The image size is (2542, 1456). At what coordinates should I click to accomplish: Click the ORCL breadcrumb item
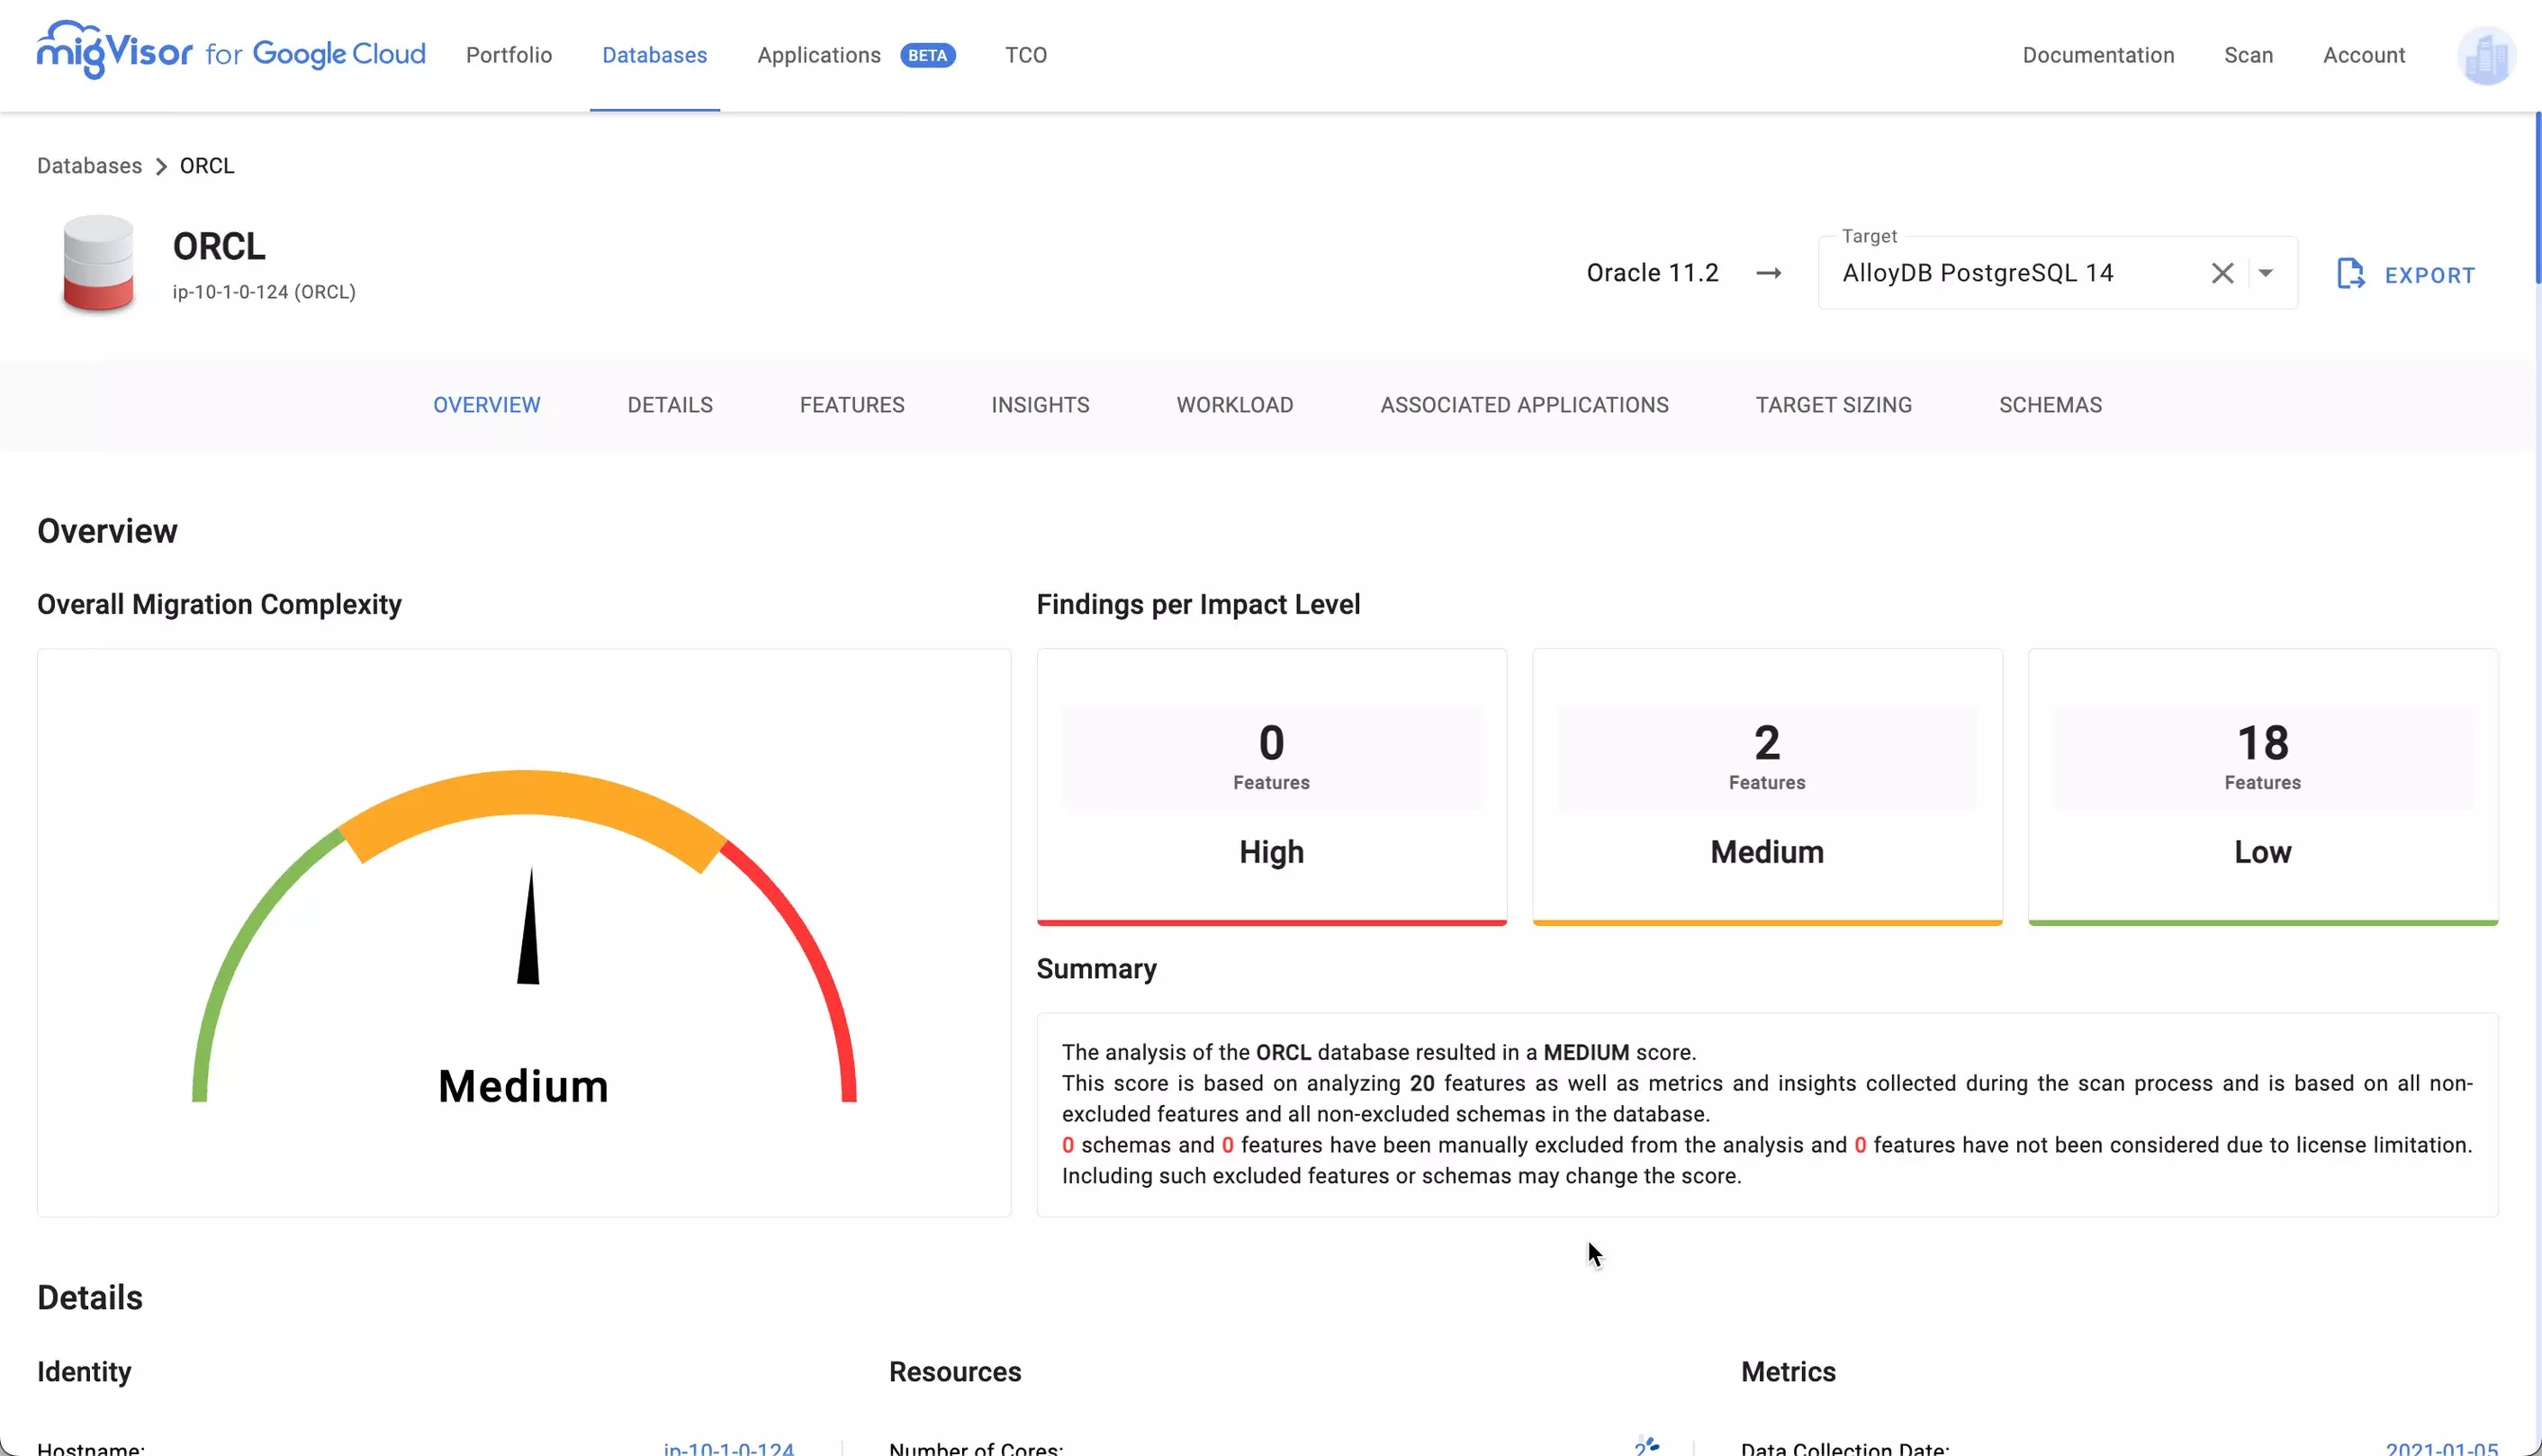click(x=207, y=166)
